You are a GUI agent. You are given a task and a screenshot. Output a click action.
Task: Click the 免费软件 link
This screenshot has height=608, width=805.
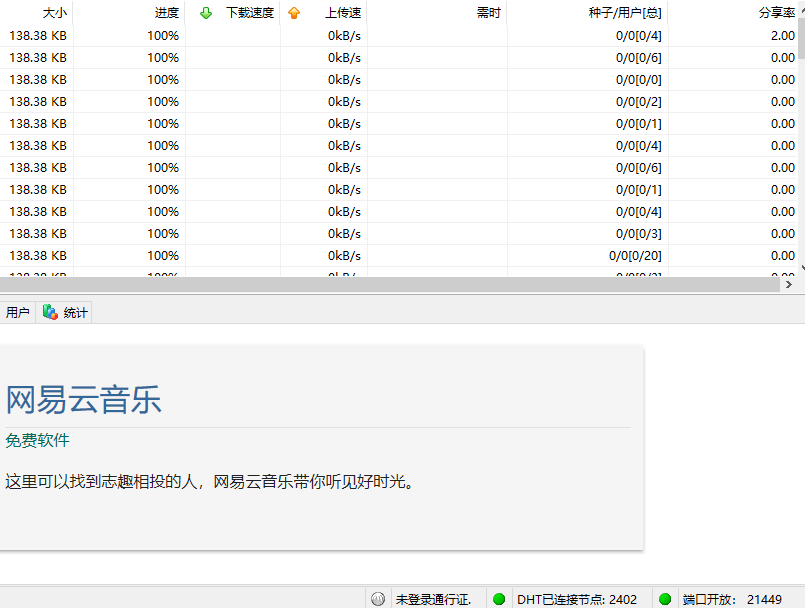[37, 441]
